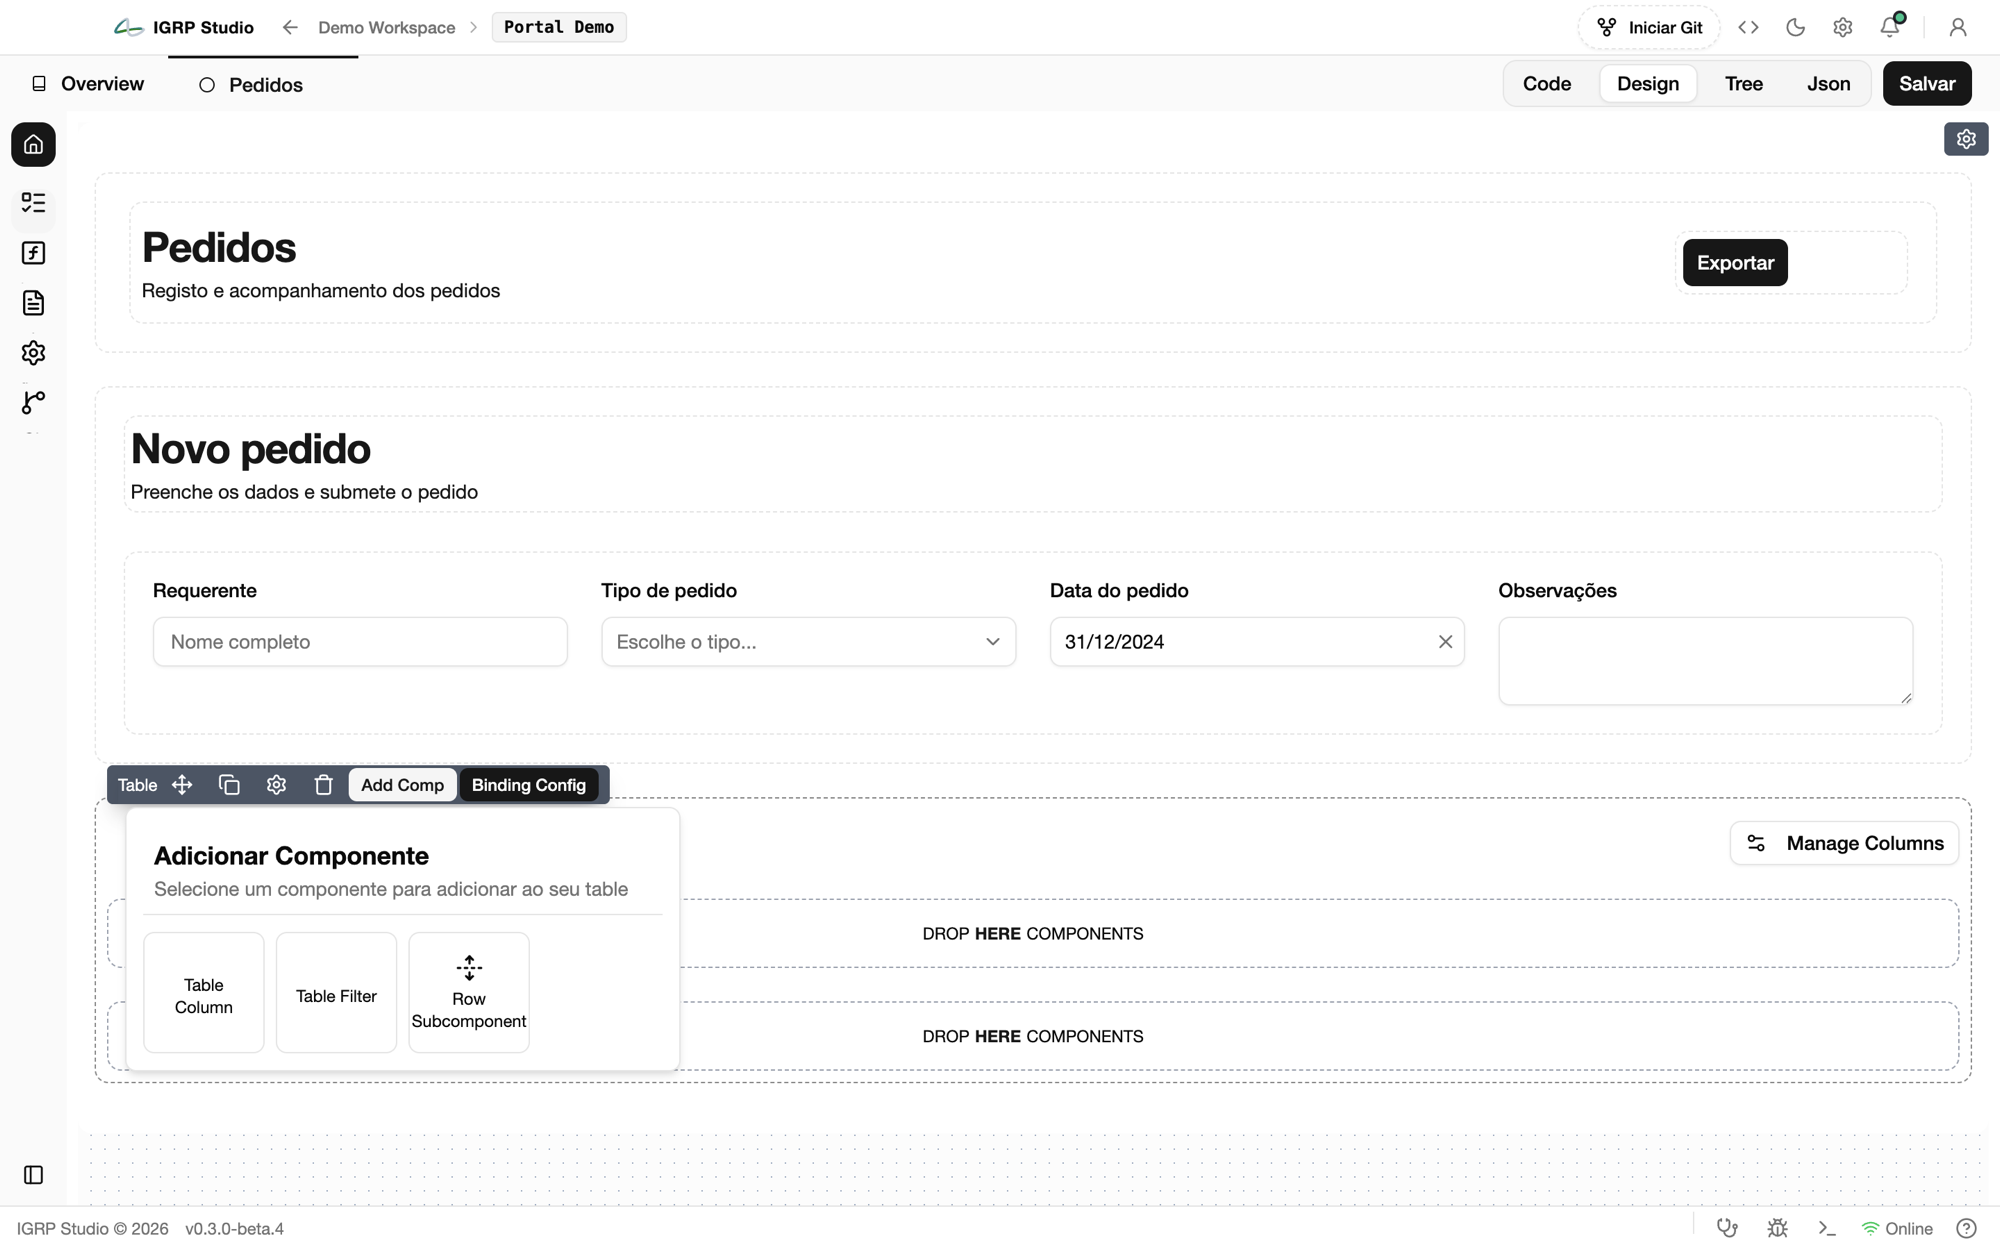This screenshot has height=1250, width=2000.
Task: Open the document icon in the sidebar
Action: click(33, 303)
